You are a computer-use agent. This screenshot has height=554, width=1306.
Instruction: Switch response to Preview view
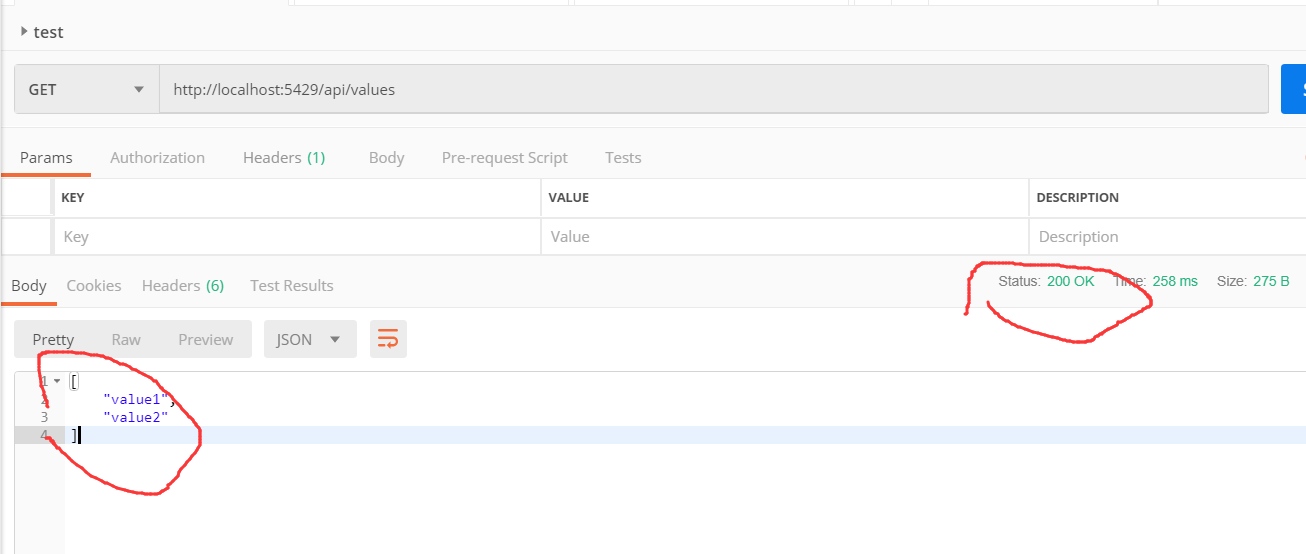[x=205, y=339]
